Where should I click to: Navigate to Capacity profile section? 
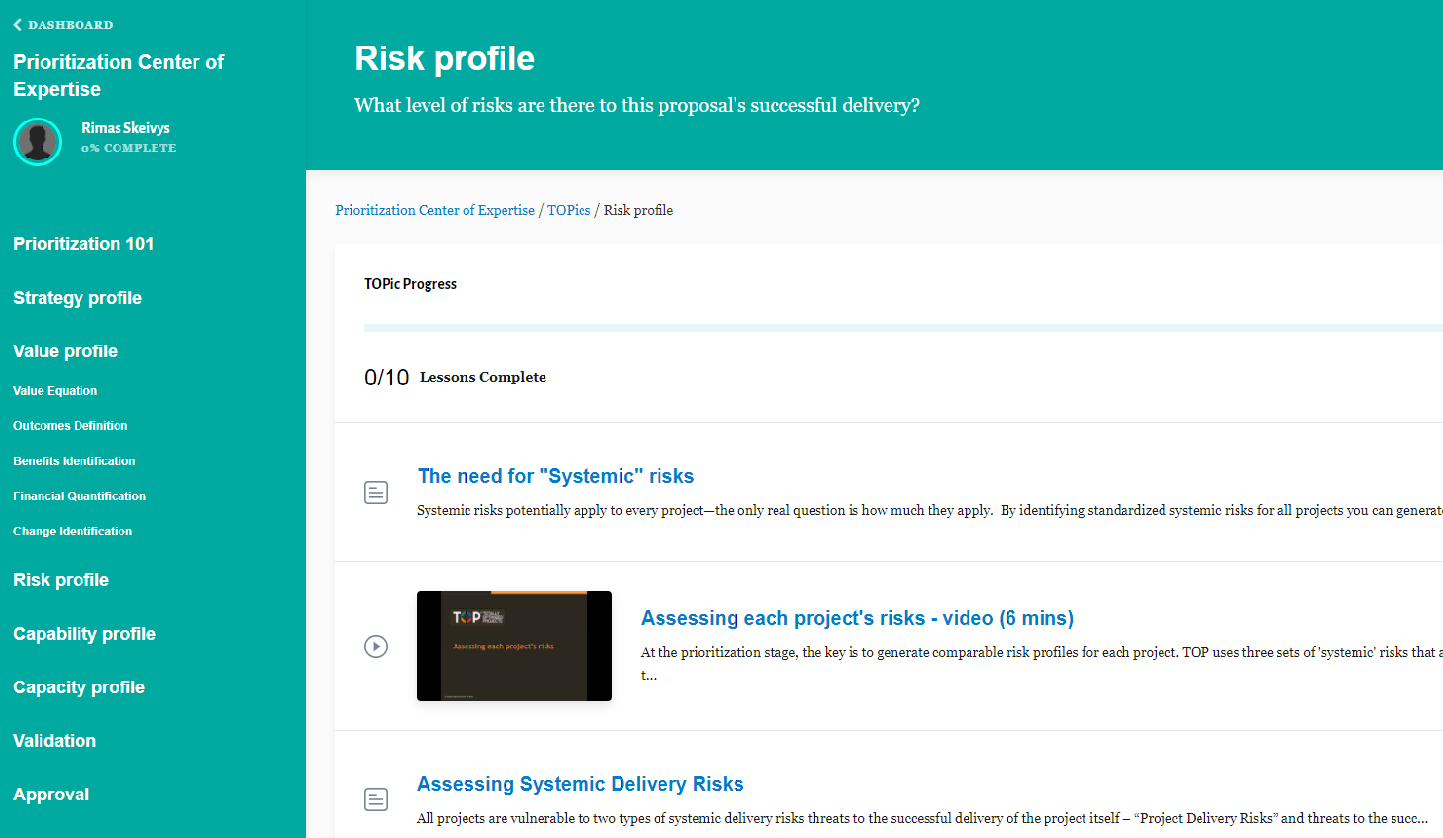79,687
